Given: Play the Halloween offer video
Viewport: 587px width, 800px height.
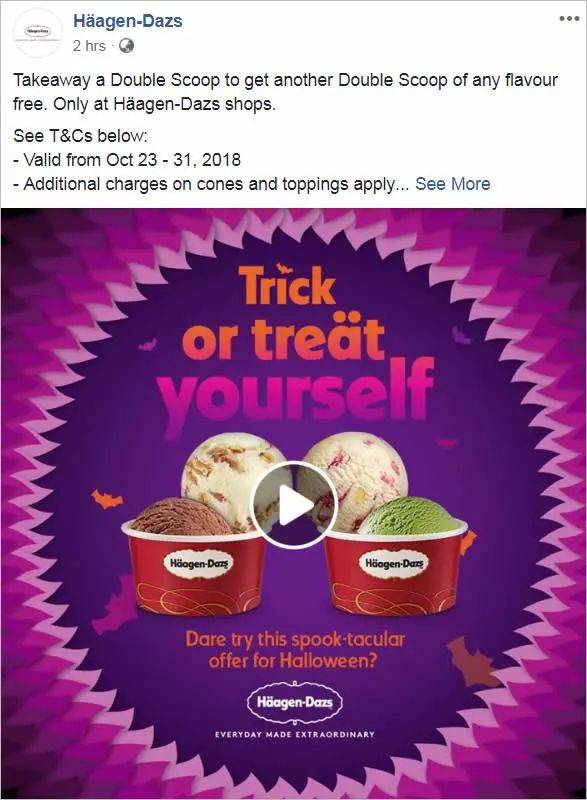Looking at the screenshot, I should [294, 505].
